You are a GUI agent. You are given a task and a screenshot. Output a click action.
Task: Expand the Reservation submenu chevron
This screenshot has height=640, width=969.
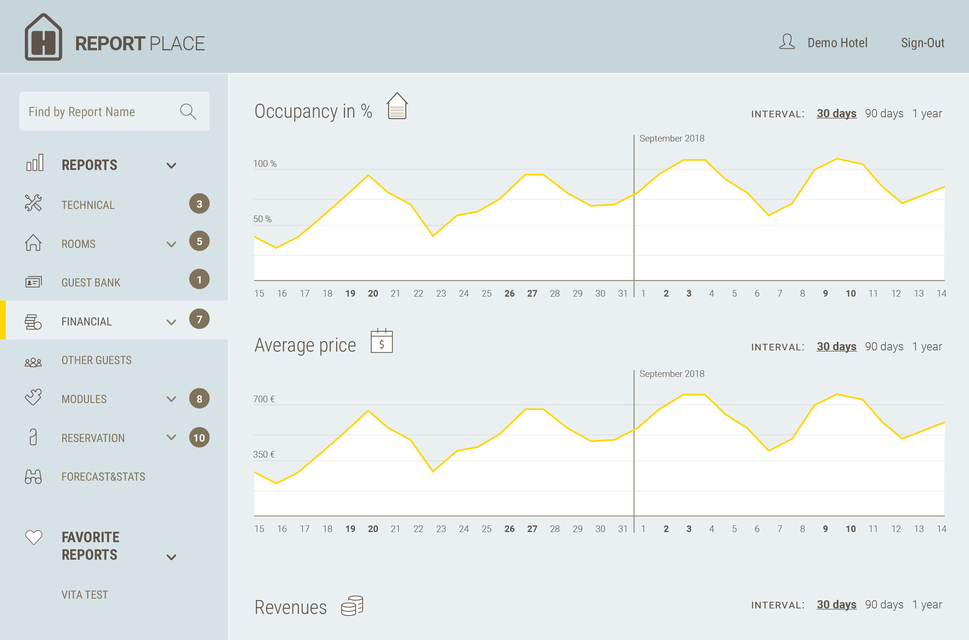171,438
